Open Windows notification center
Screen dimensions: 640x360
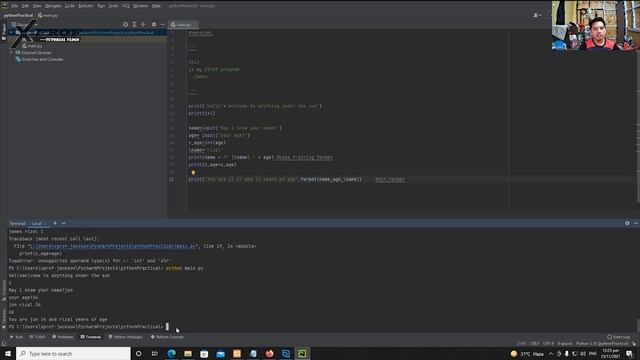pyautogui.click(x=629, y=353)
